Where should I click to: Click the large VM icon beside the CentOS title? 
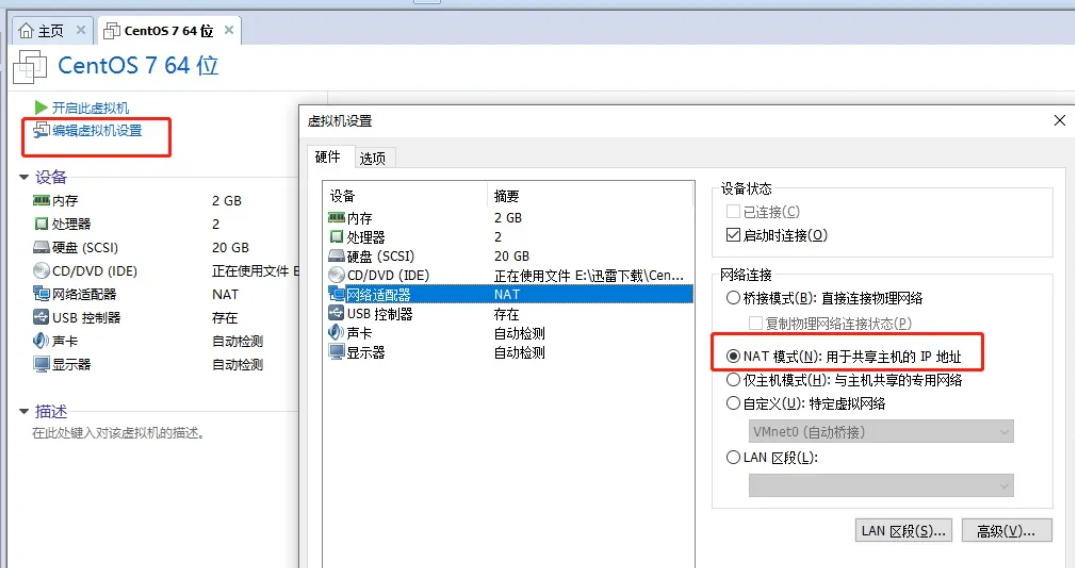coord(29,67)
